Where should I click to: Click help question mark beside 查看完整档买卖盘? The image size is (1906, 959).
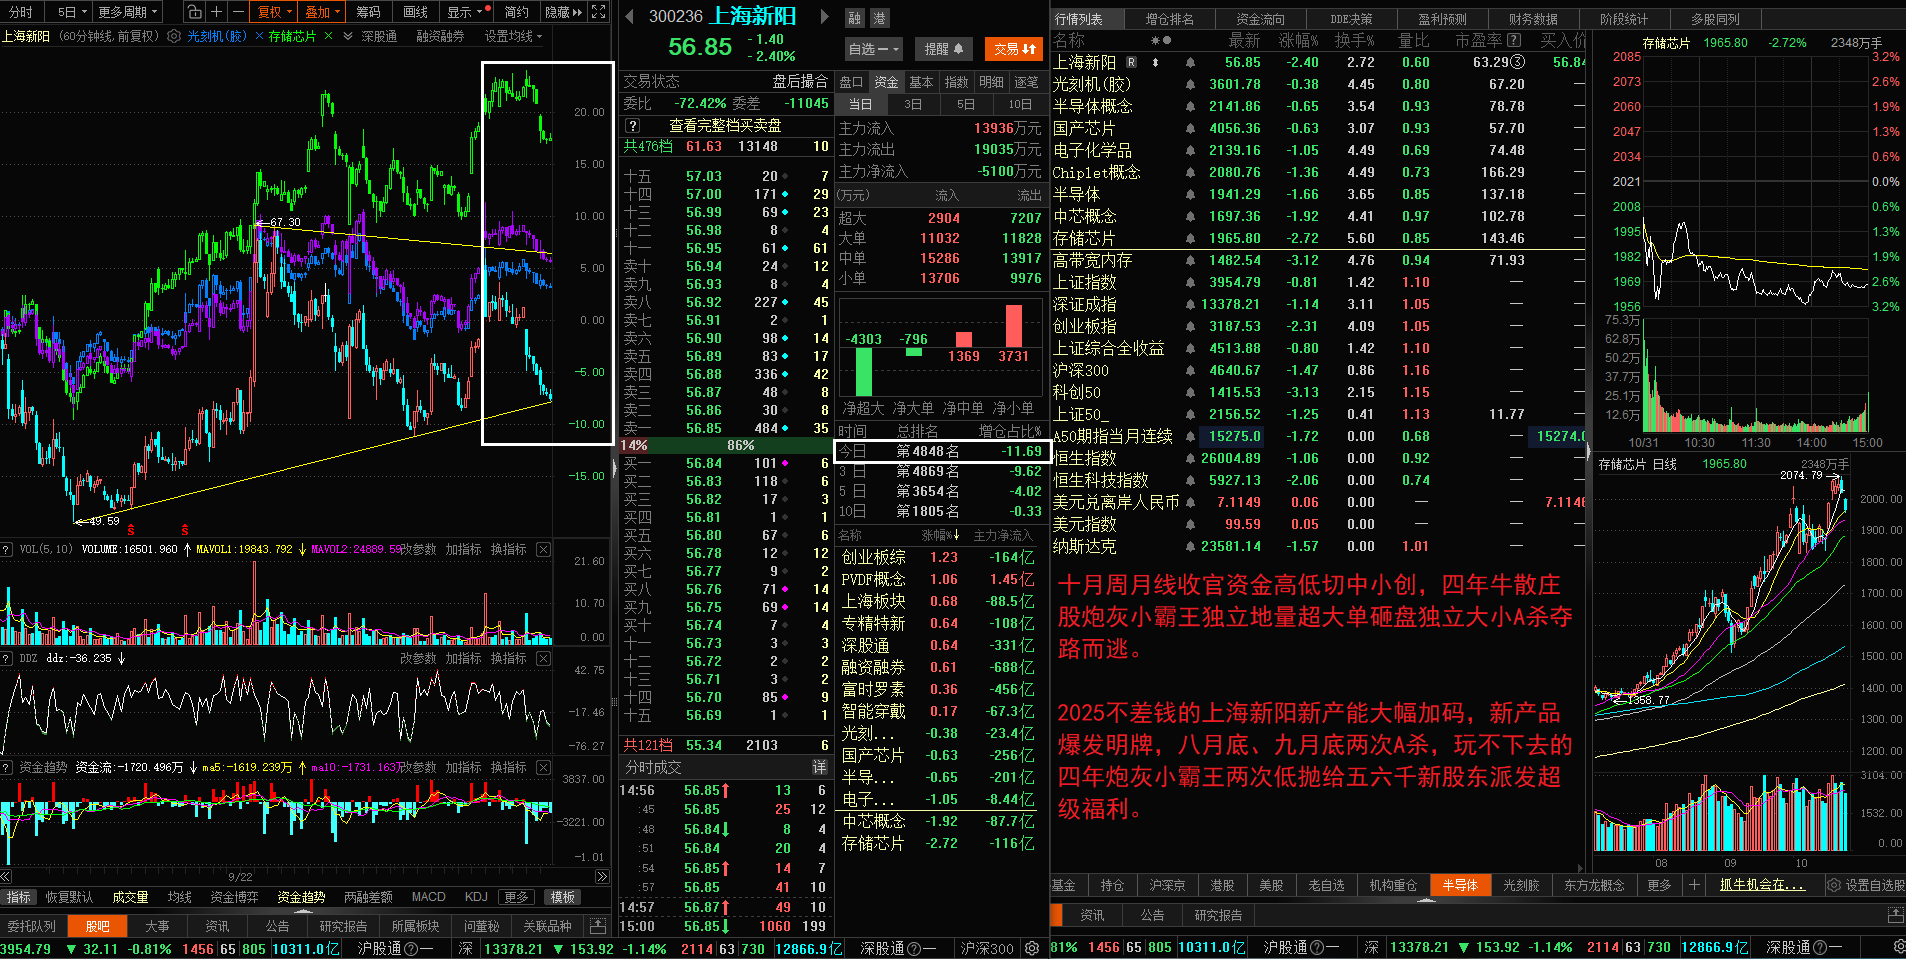632,126
